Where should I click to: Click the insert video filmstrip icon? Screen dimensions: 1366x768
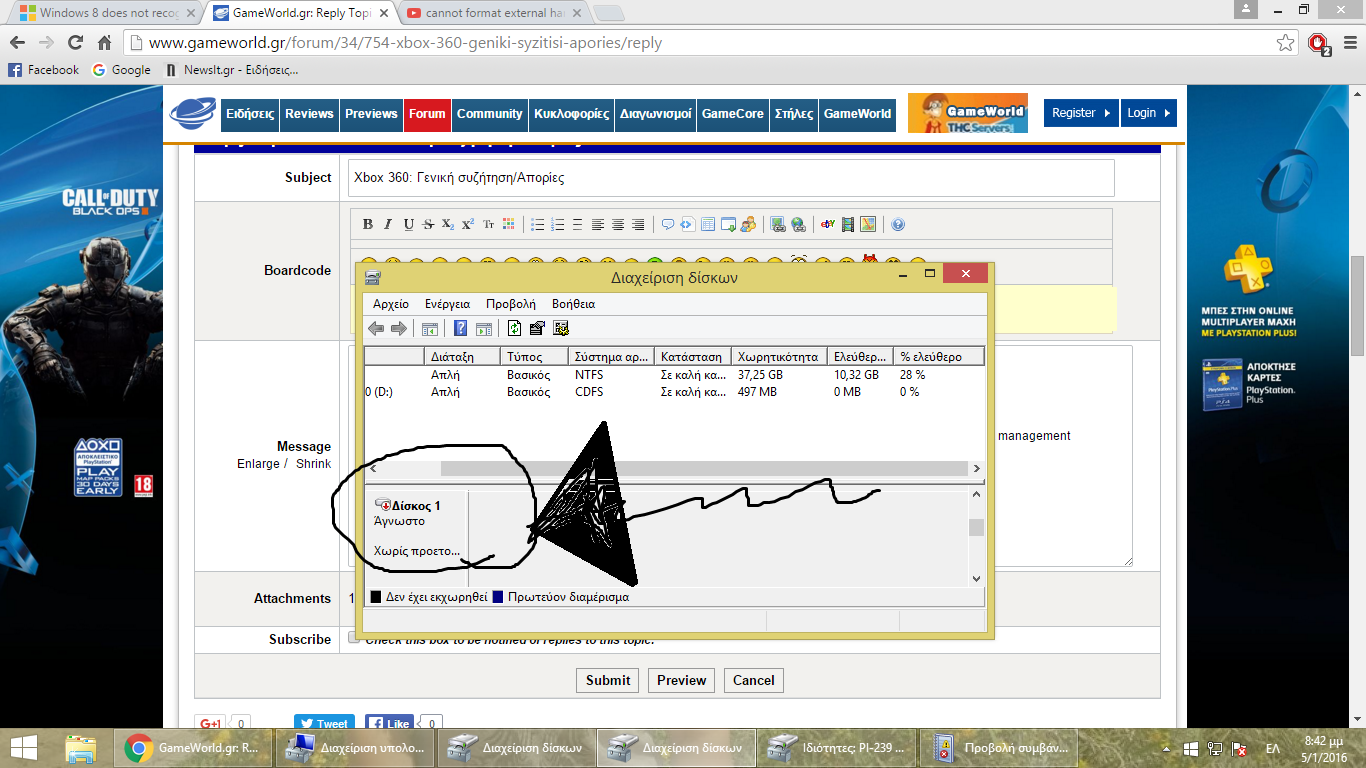click(x=848, y=225)
